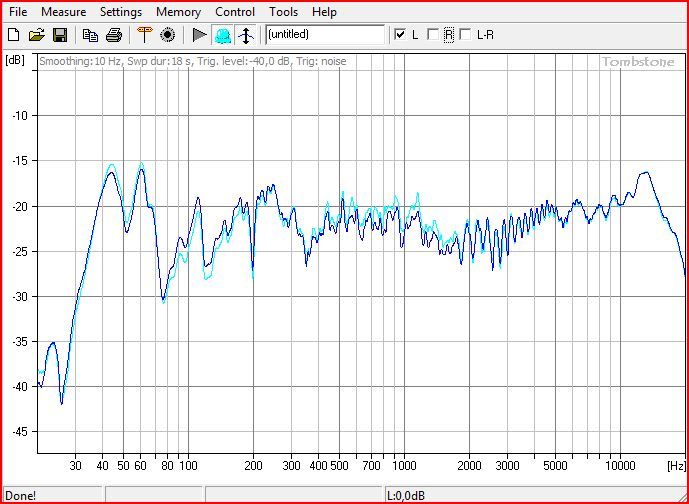Click the black circular toolbar icon
689x504 pixels.
coord(167,35)
